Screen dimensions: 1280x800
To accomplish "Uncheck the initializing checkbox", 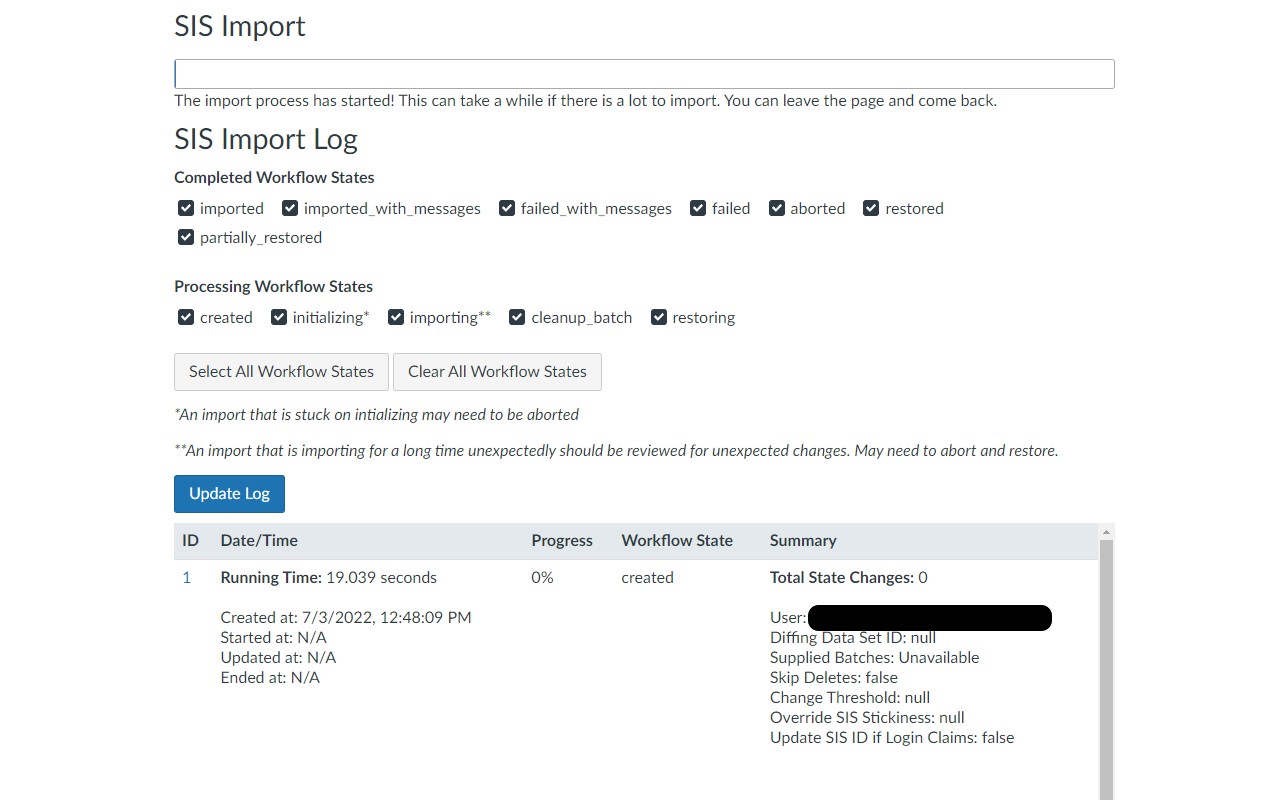I will [x=279, y=317].
